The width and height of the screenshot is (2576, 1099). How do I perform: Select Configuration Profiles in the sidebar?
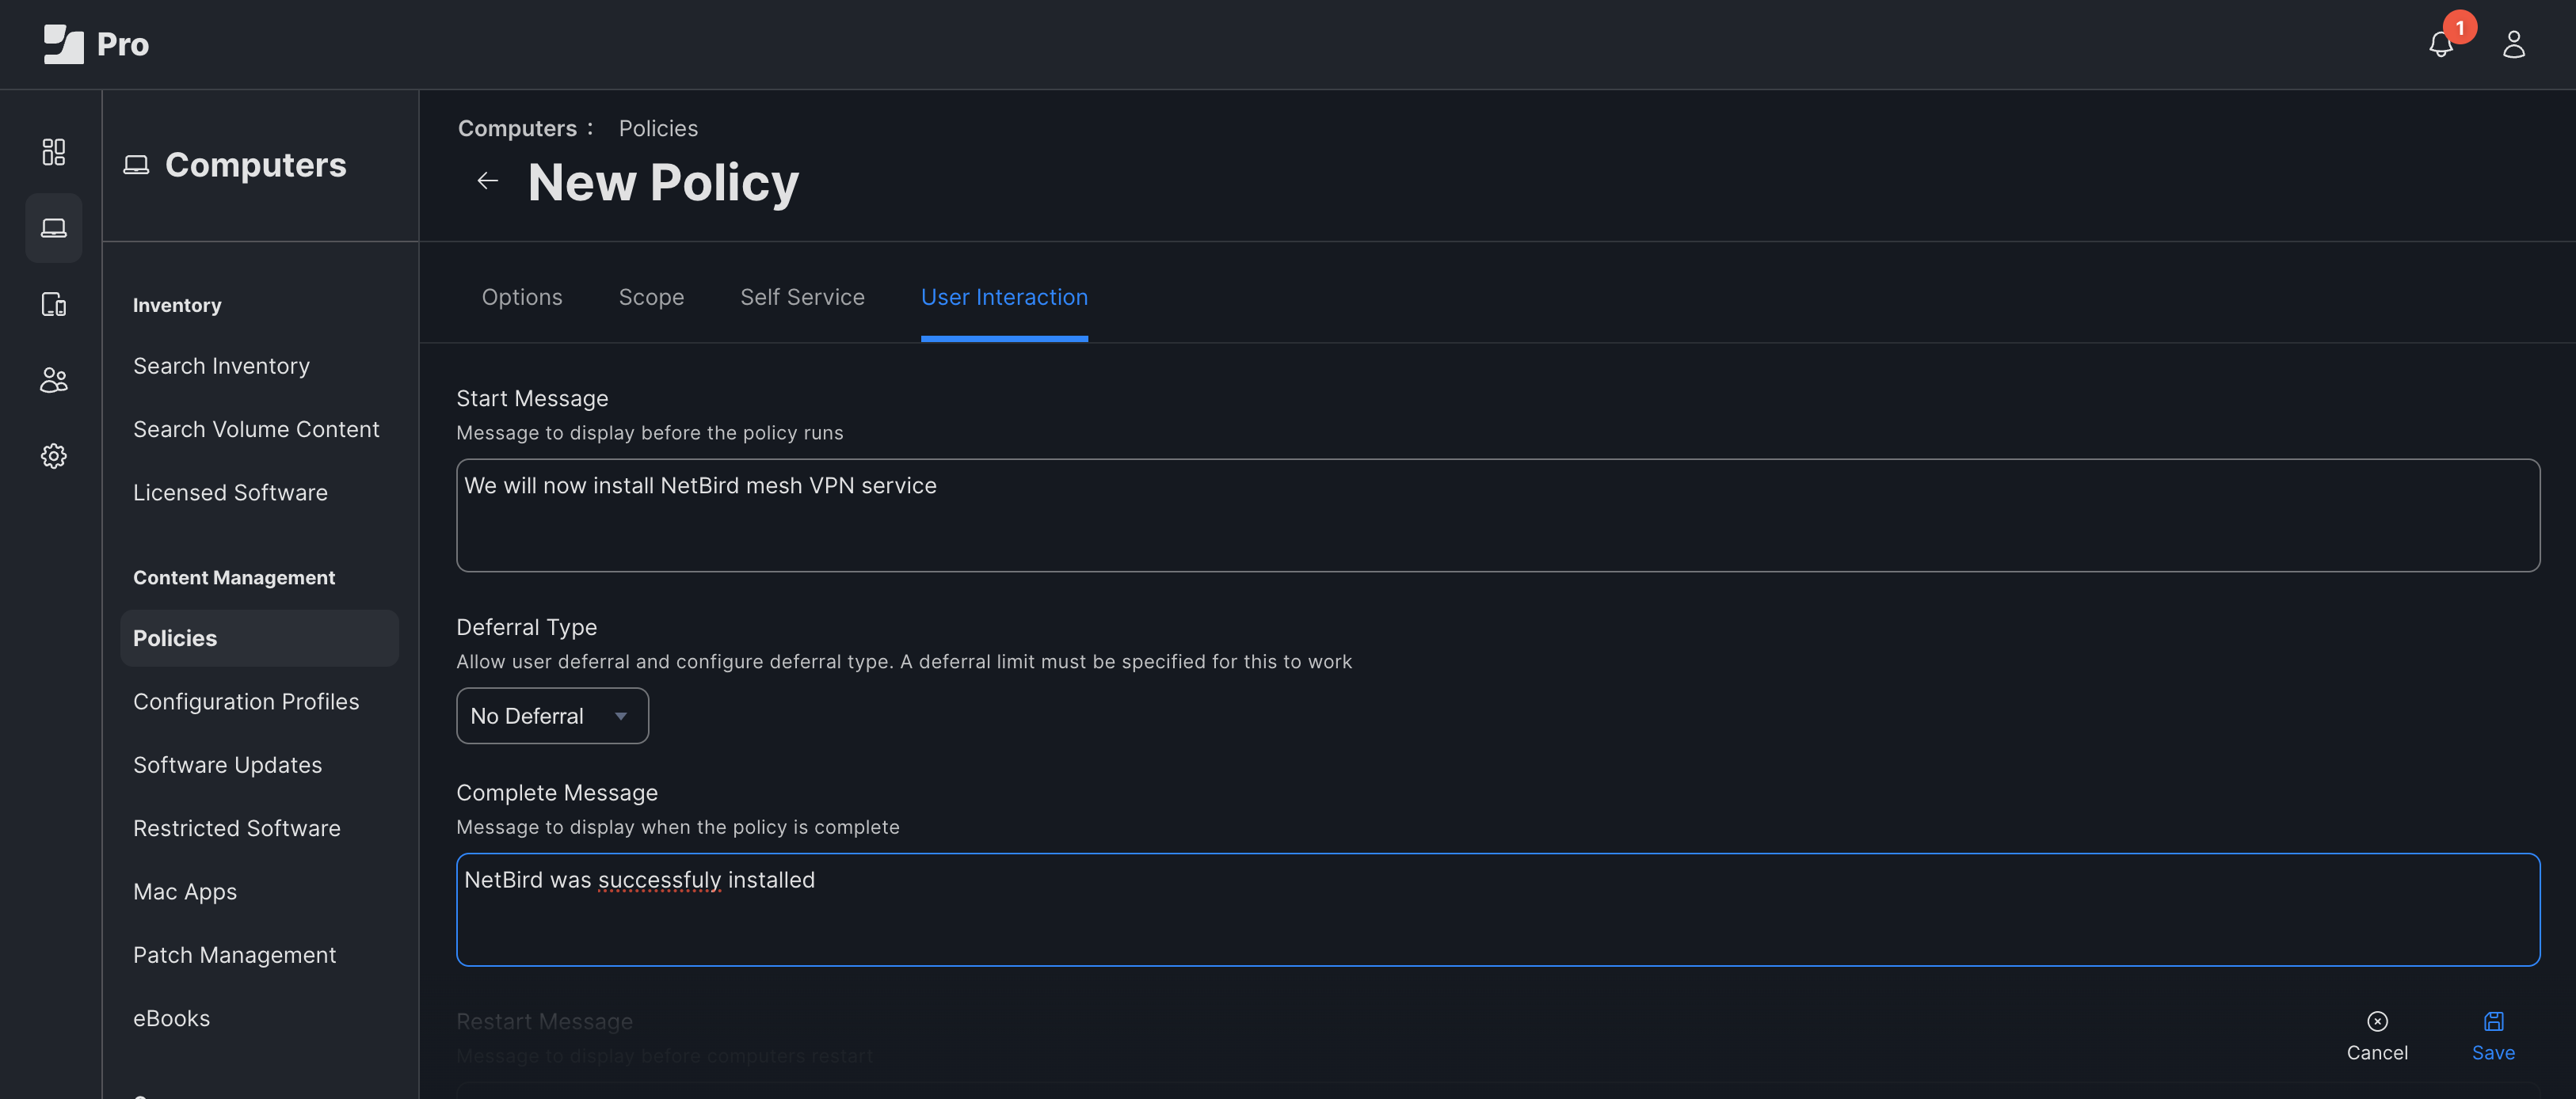point(246,701)
